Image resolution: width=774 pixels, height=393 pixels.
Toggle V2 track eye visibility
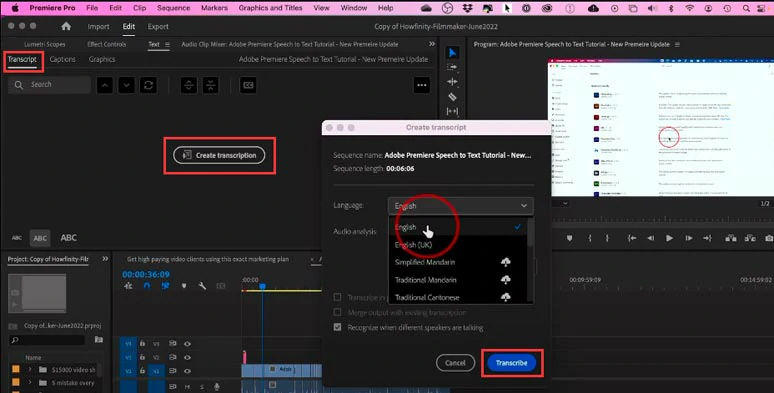187,357
